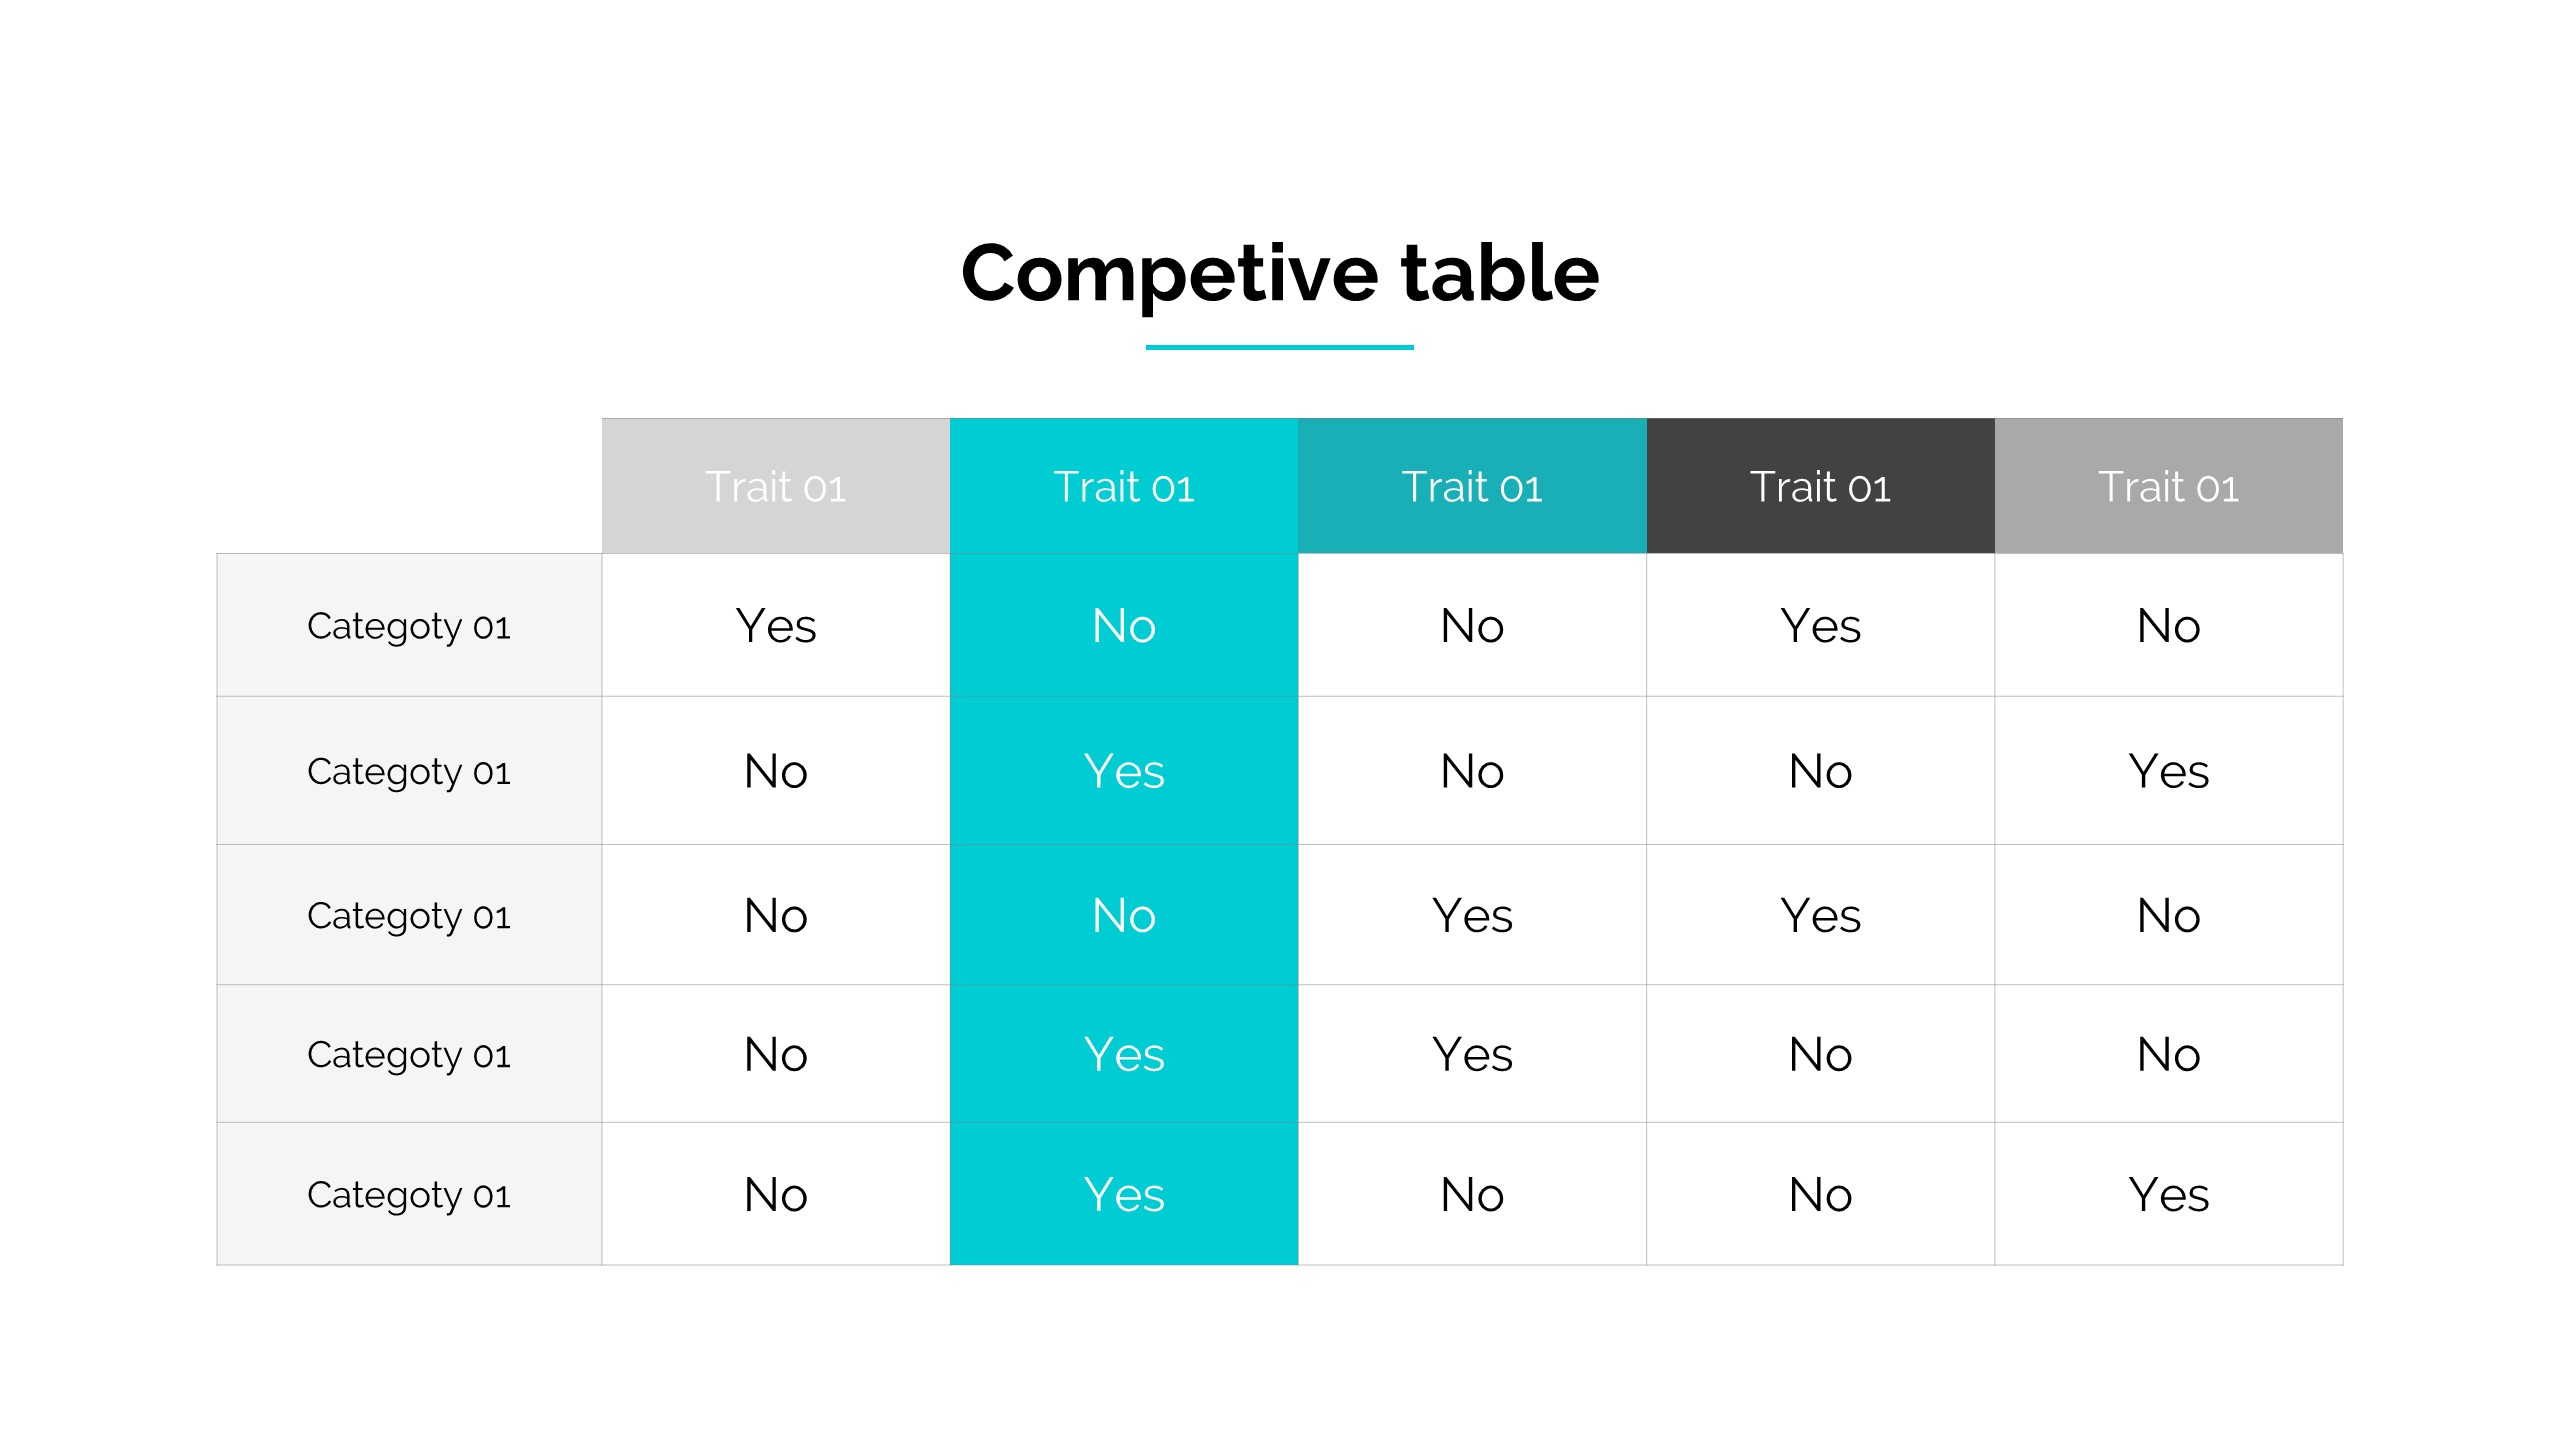Image resolution: width=2560 pixels, height=1440 pixels.
Task: Click the top Yes under the dark charcoal header
Action: [1820, 626]
